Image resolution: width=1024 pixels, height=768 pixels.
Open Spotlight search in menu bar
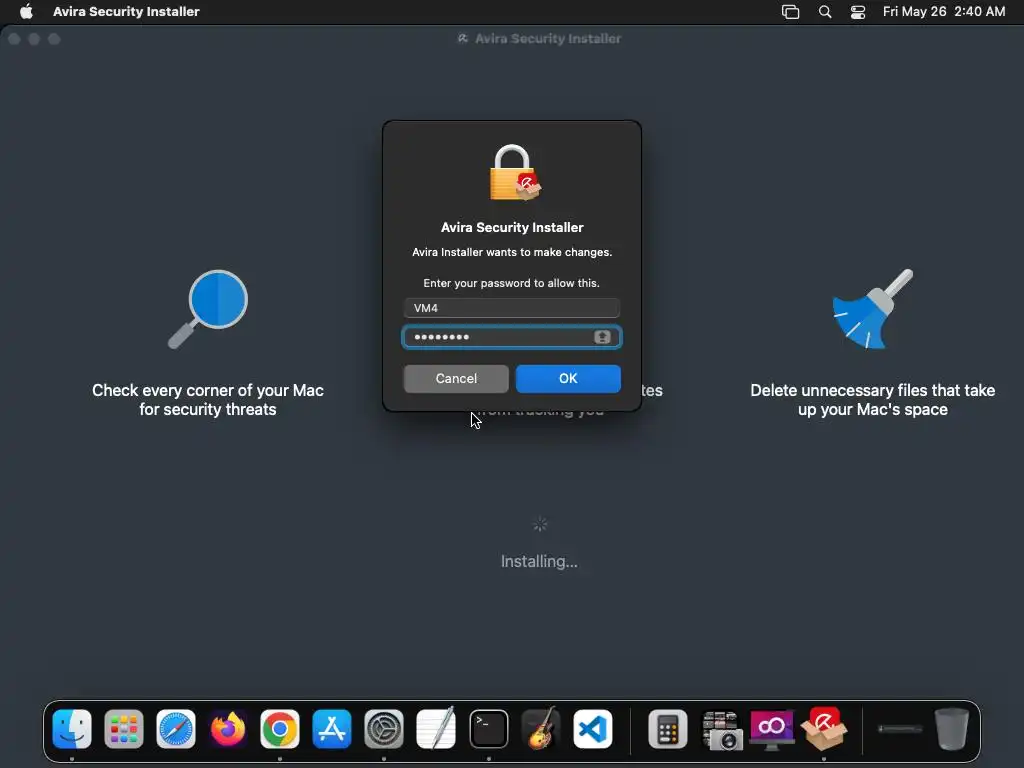tap(825, 12)
